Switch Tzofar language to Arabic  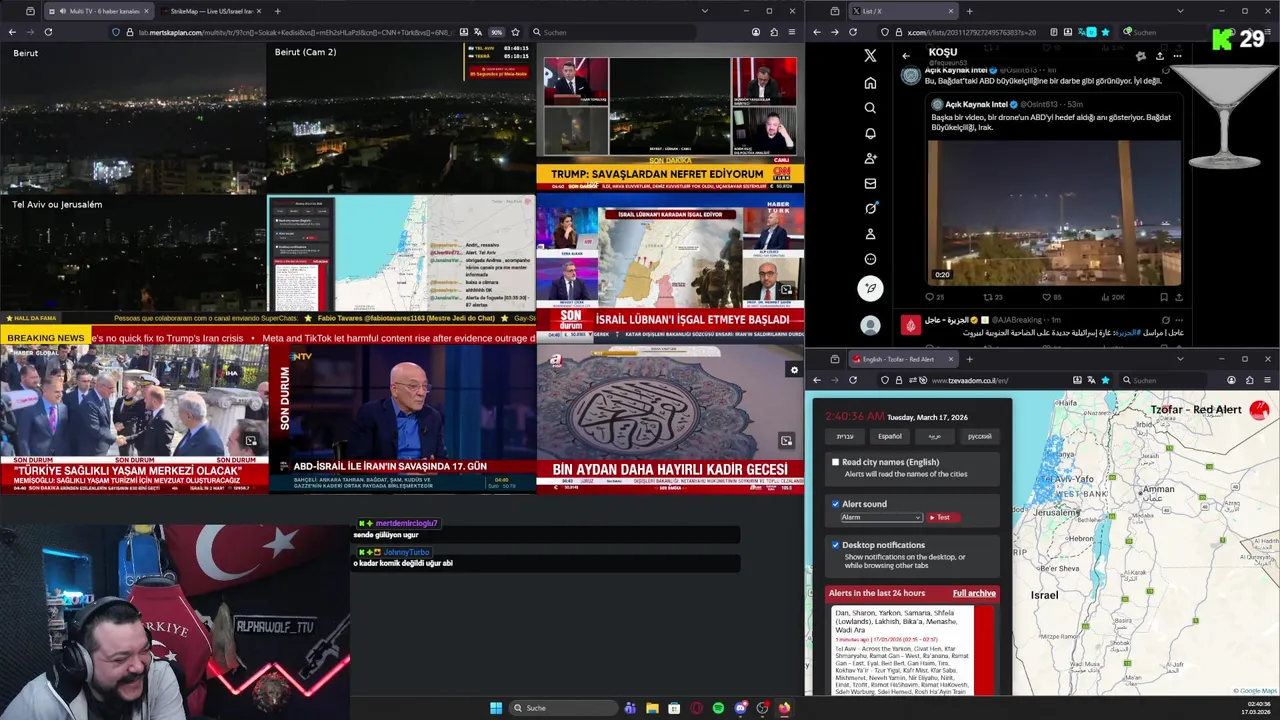tap(934, 436)
